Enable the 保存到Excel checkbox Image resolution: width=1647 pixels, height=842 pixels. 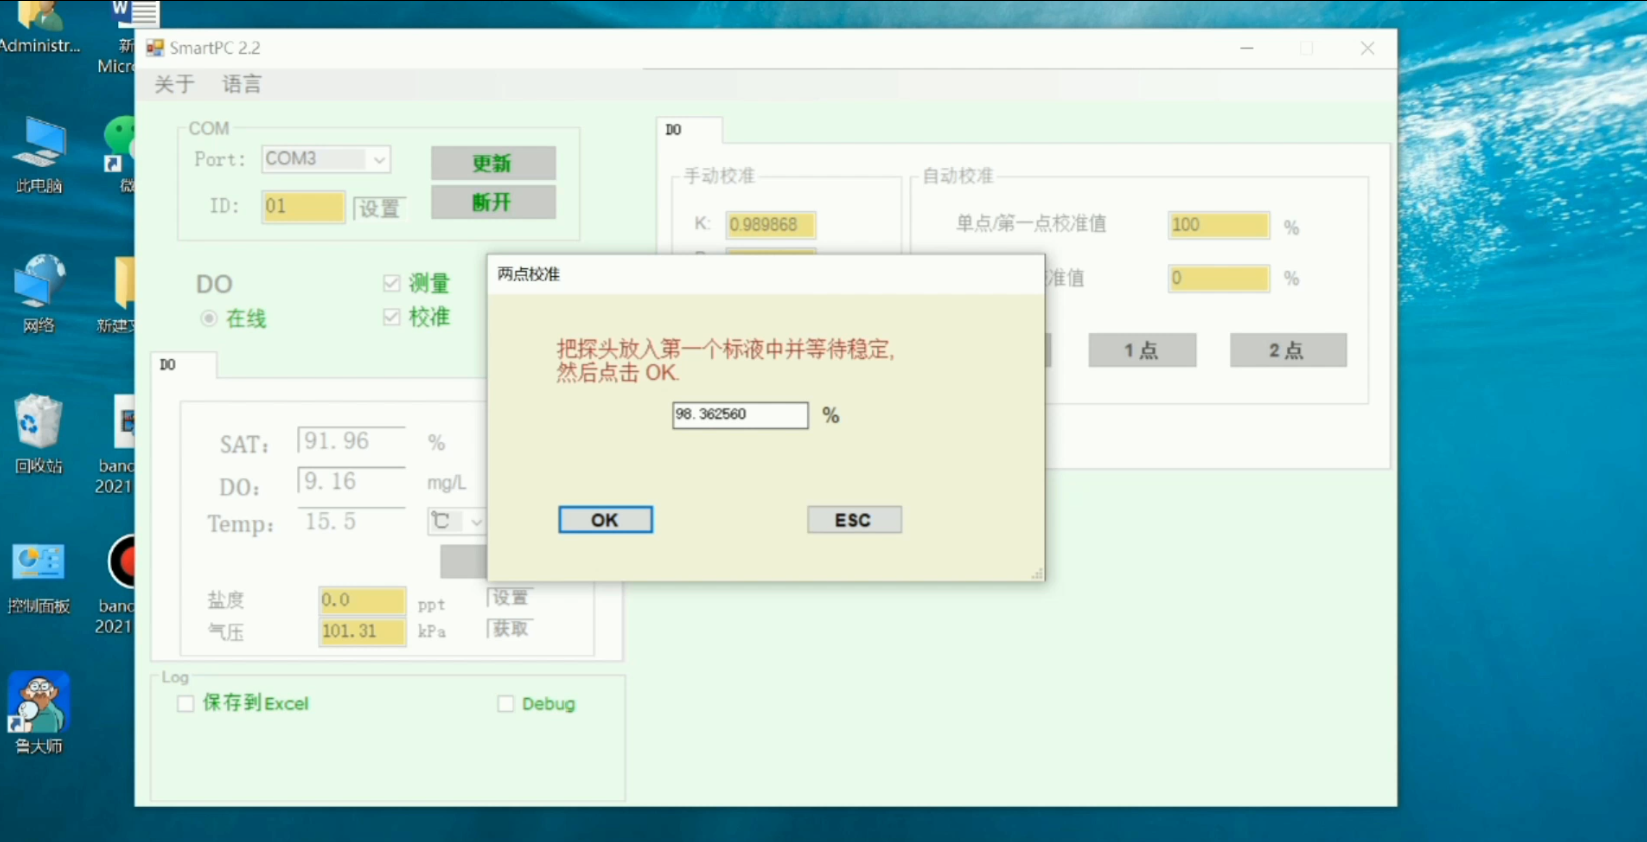(x=186, y=704)
